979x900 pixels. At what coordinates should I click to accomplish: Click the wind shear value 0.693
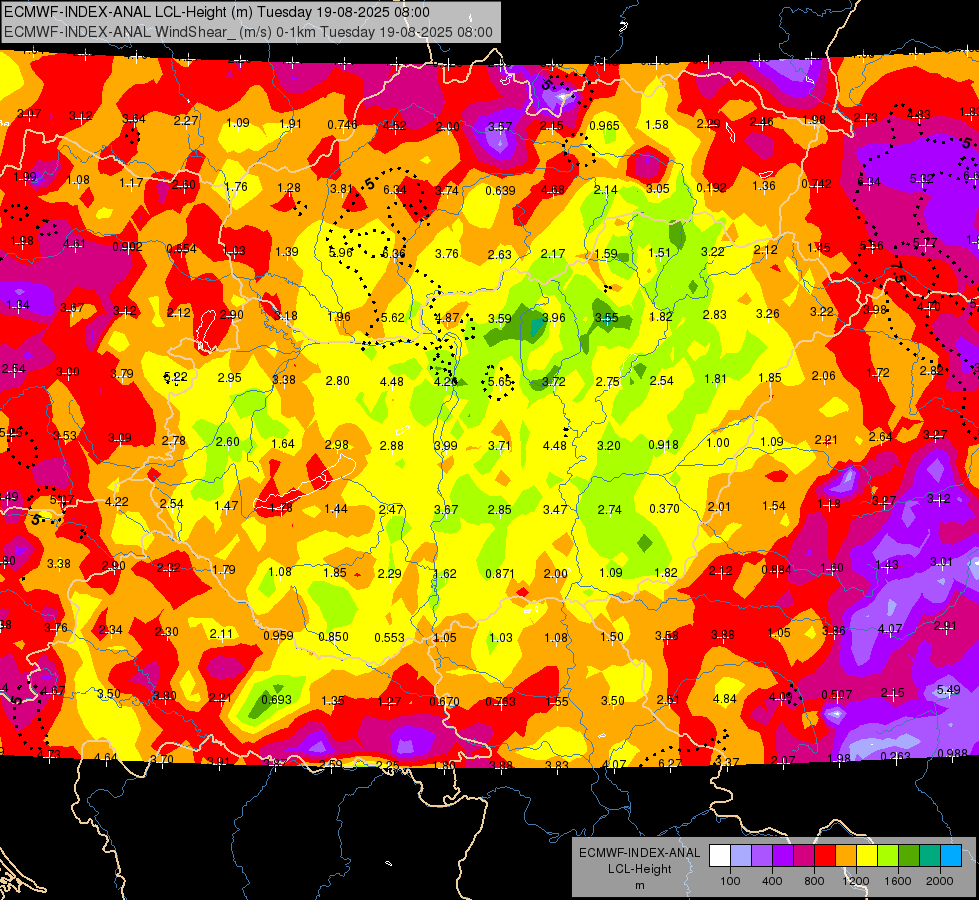coord(277,700)
